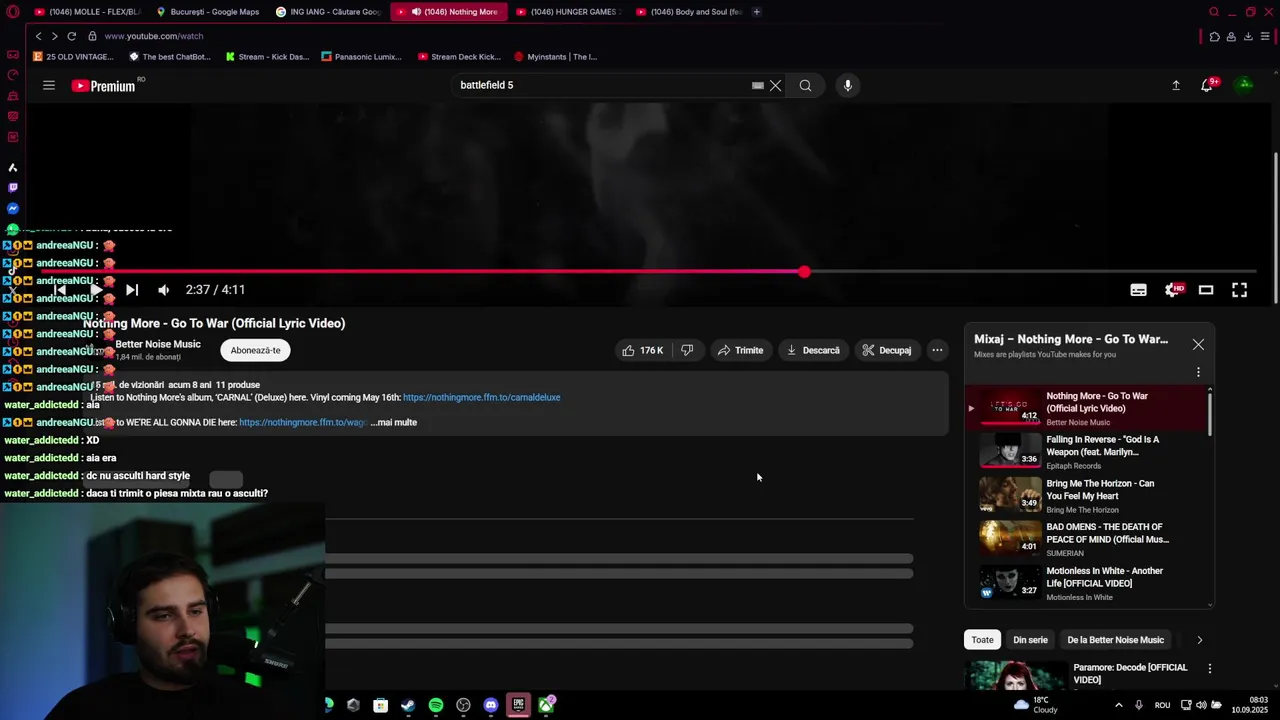Switch to ING IANG Google search tab

coord(328,12)
